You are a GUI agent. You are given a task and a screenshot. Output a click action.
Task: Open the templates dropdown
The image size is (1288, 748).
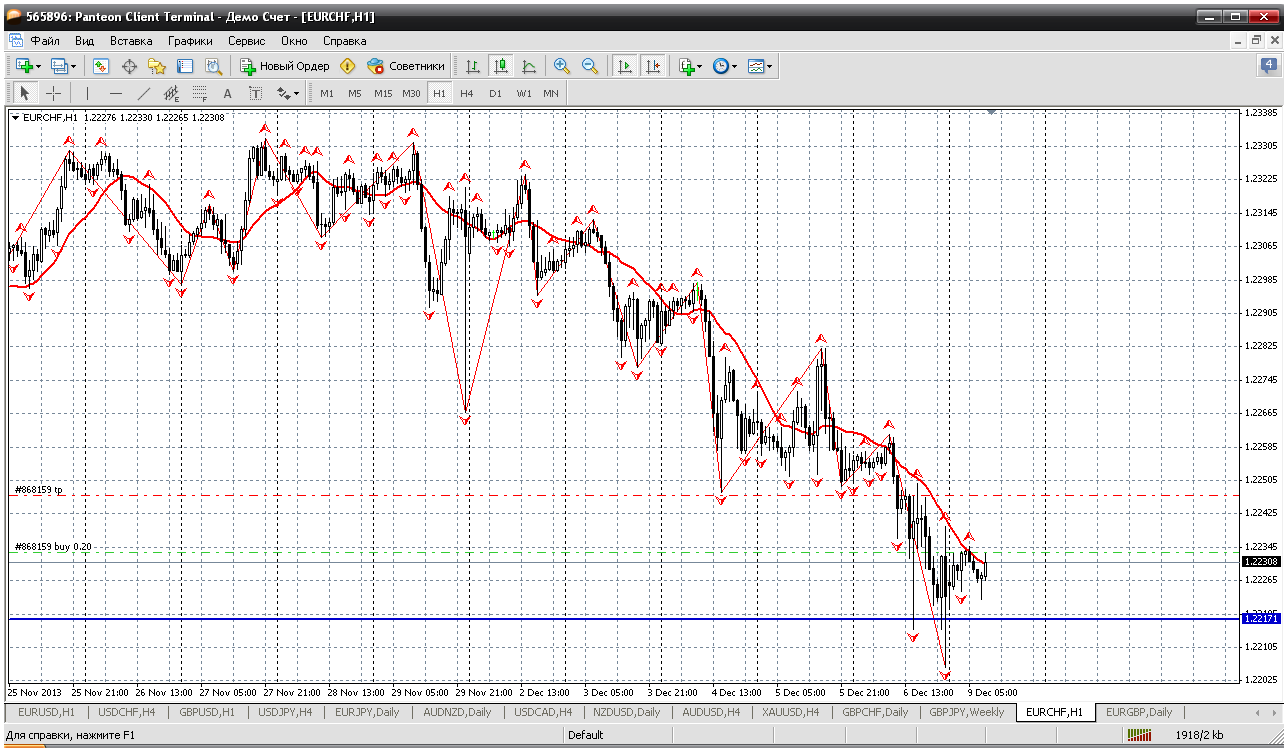760,66
